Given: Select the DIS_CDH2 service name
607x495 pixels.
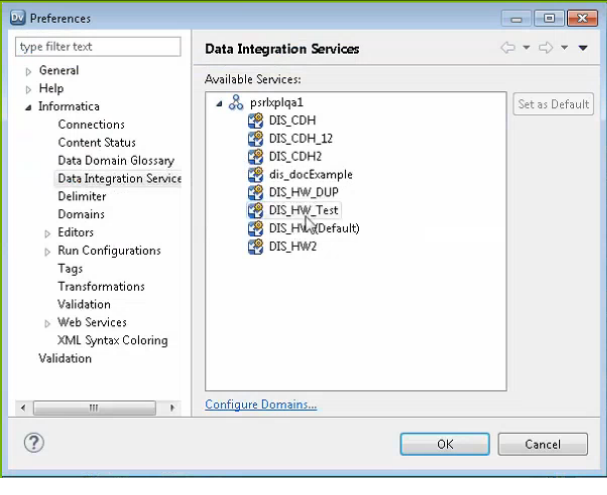Looking at the screenshot, I should pyautogui.click(x=295, y=156).
